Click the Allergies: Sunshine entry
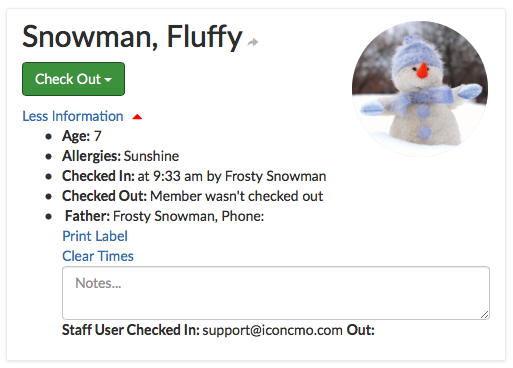Viewport: 513px width, 368px height. coord(121,156)
